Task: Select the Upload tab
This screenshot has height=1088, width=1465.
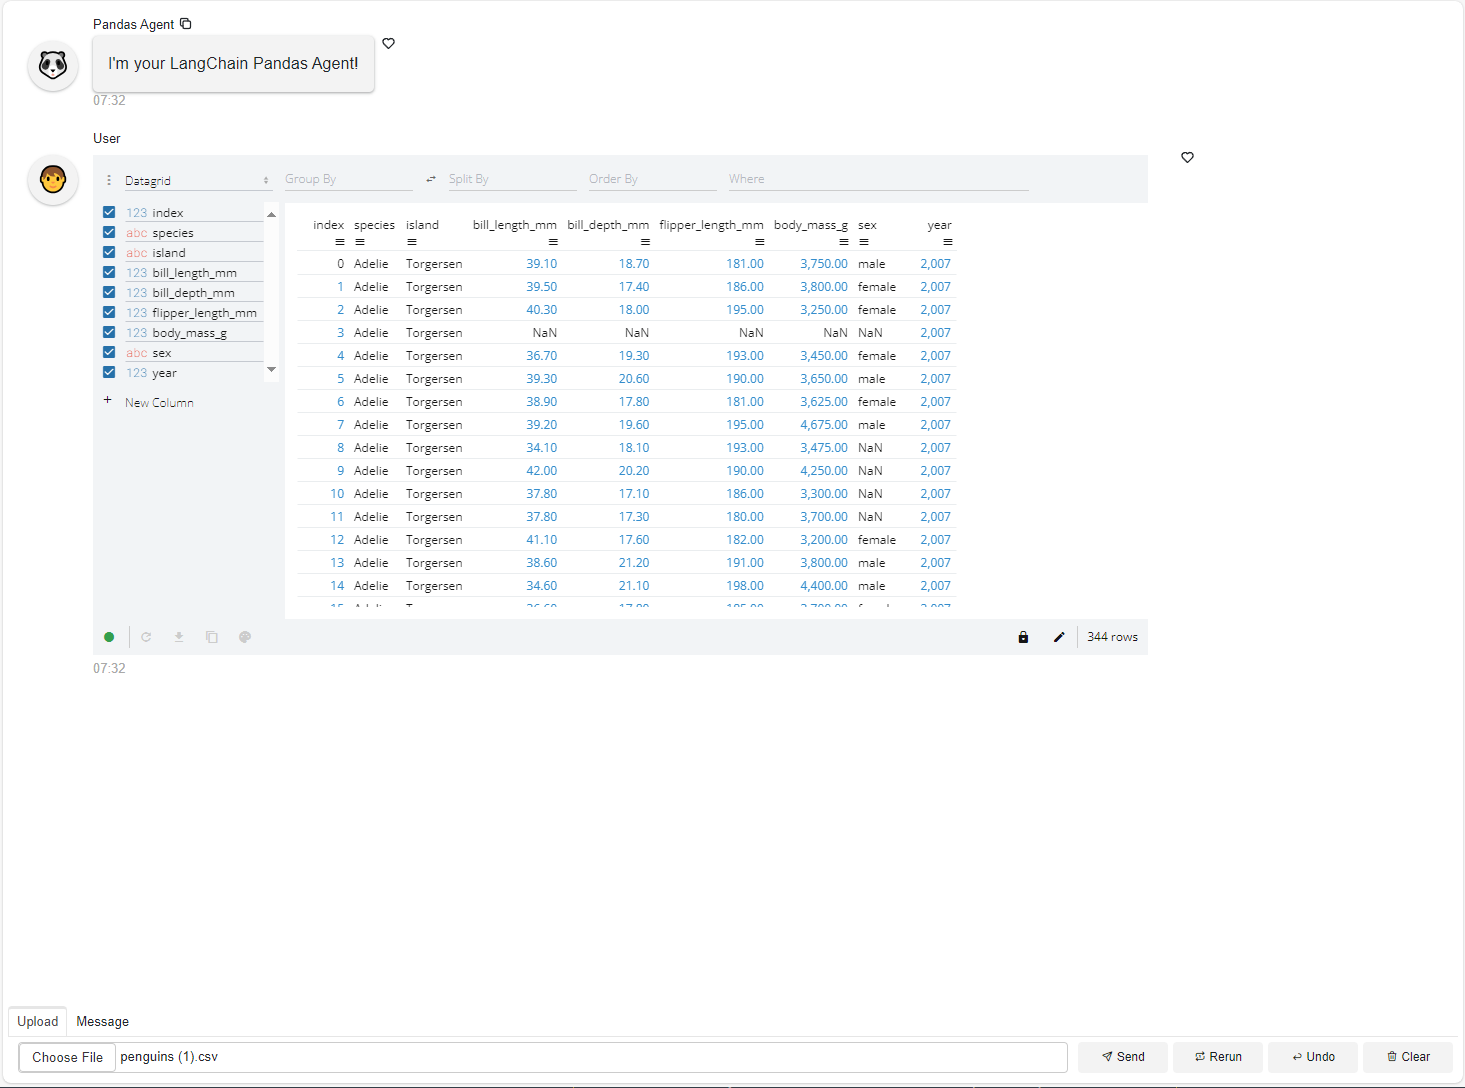Action: pos(37,1021)
